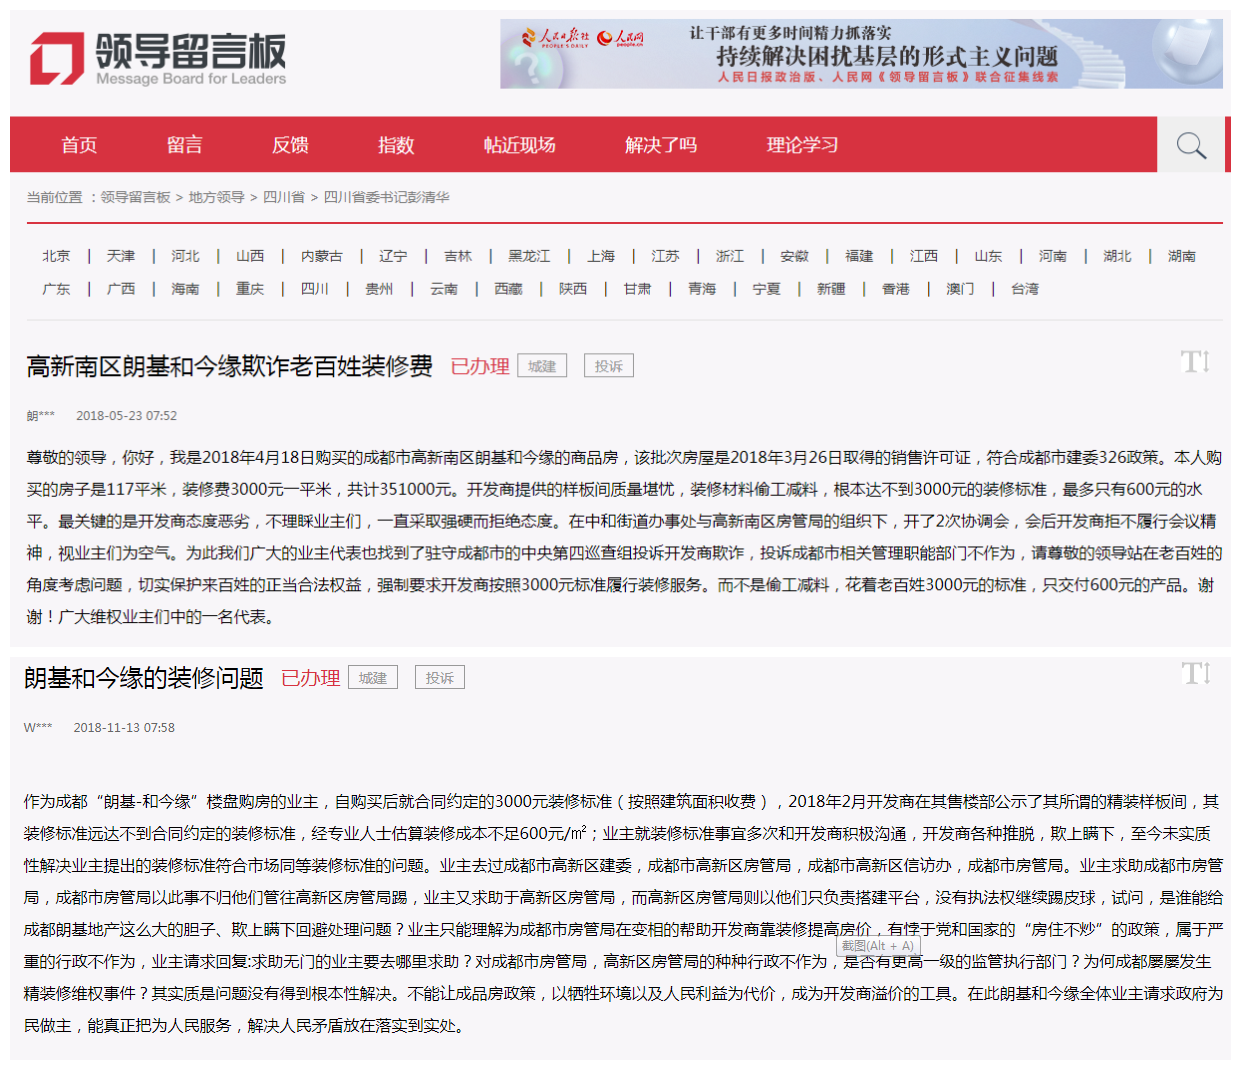Image resolution: width=1241 pixels, height=1070 pixels.
Task: Open the 反馈 menu item
Action: point(291,145)
